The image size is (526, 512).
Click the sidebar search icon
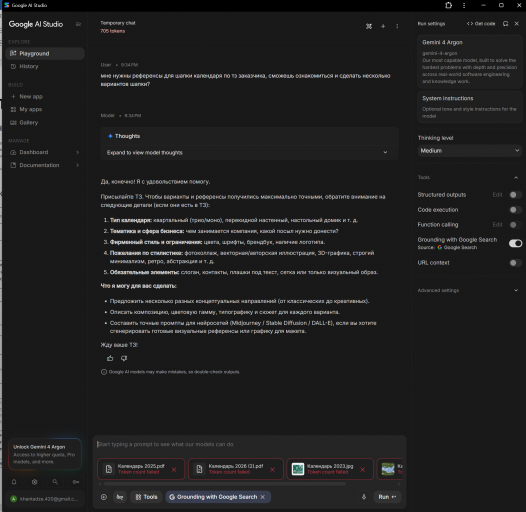tap(55, 482)
